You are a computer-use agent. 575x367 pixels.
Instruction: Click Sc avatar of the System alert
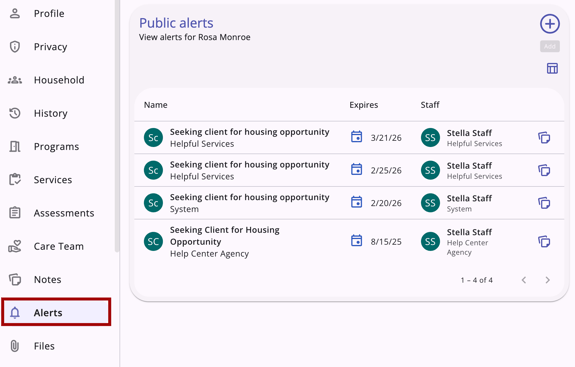pyautogui.click(x=153, y=203)
